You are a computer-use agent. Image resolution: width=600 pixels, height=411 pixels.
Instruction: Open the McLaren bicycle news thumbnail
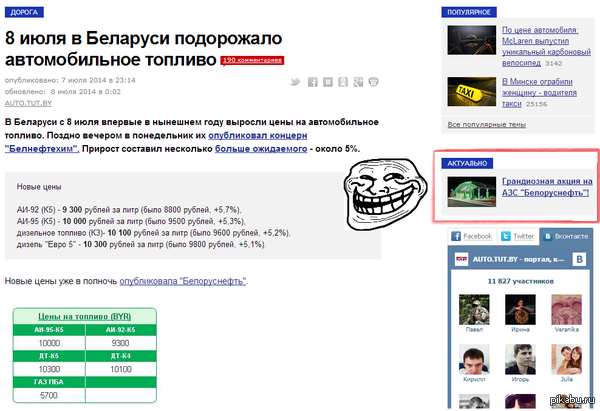coord(469,39)
